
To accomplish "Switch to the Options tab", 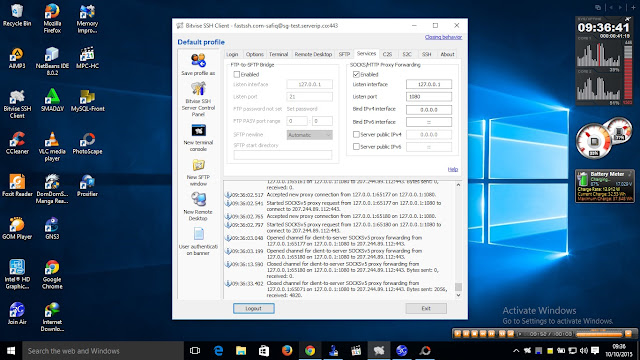I will 254,54.
